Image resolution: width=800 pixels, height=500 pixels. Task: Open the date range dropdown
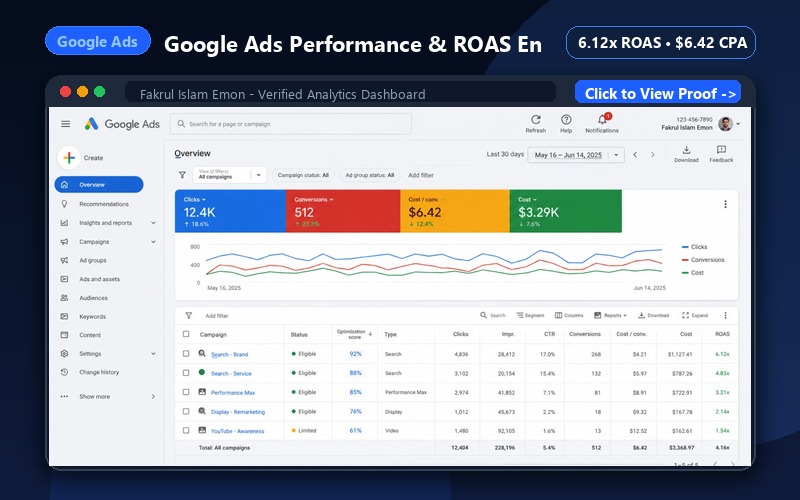(x=576, y=155)
